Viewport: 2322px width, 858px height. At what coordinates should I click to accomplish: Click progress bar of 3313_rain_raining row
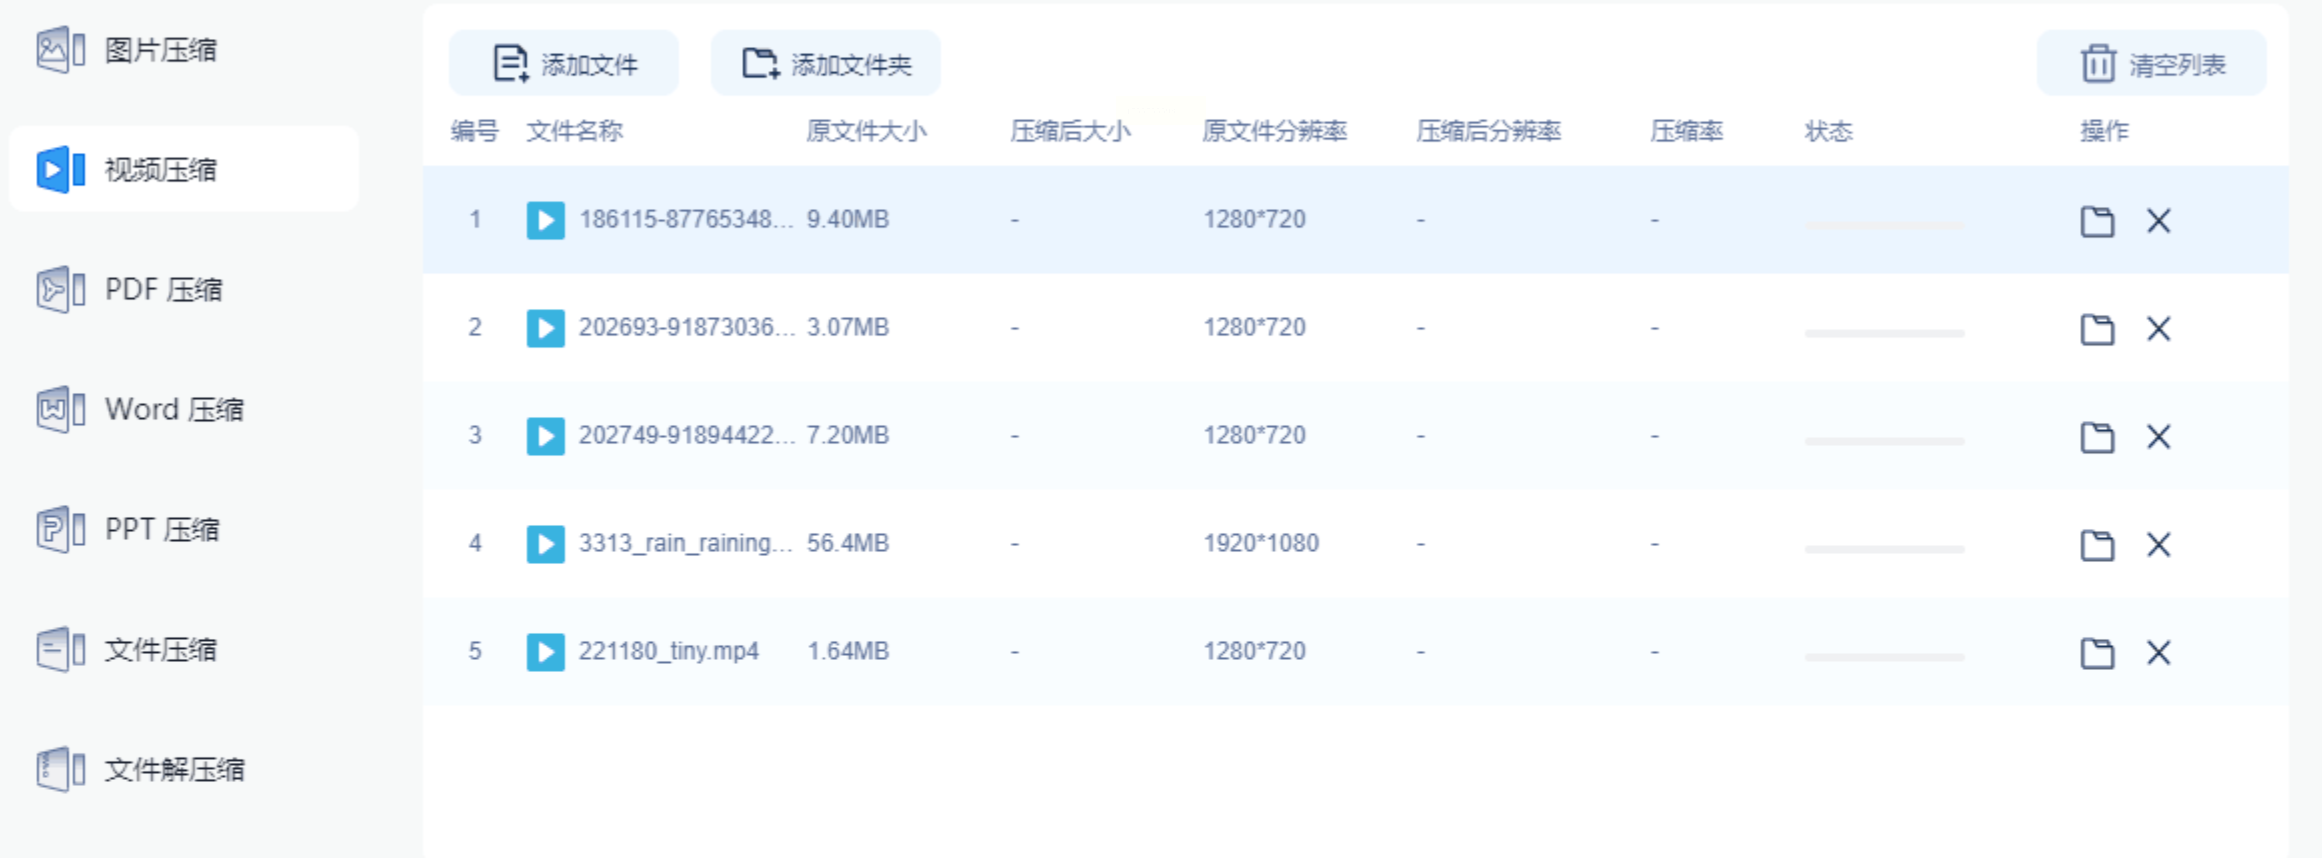pyautogui.click(x=1884, y=549)
